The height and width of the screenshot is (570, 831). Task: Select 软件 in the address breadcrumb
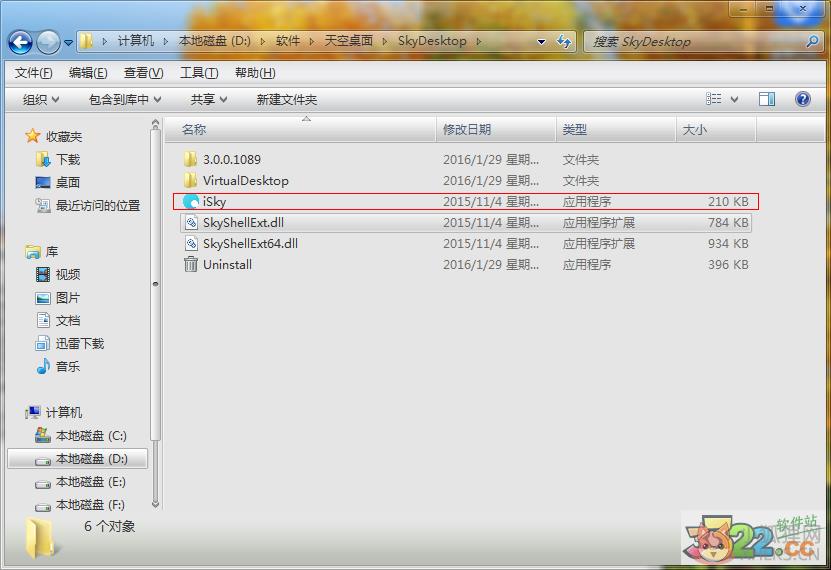coord(288,41)
